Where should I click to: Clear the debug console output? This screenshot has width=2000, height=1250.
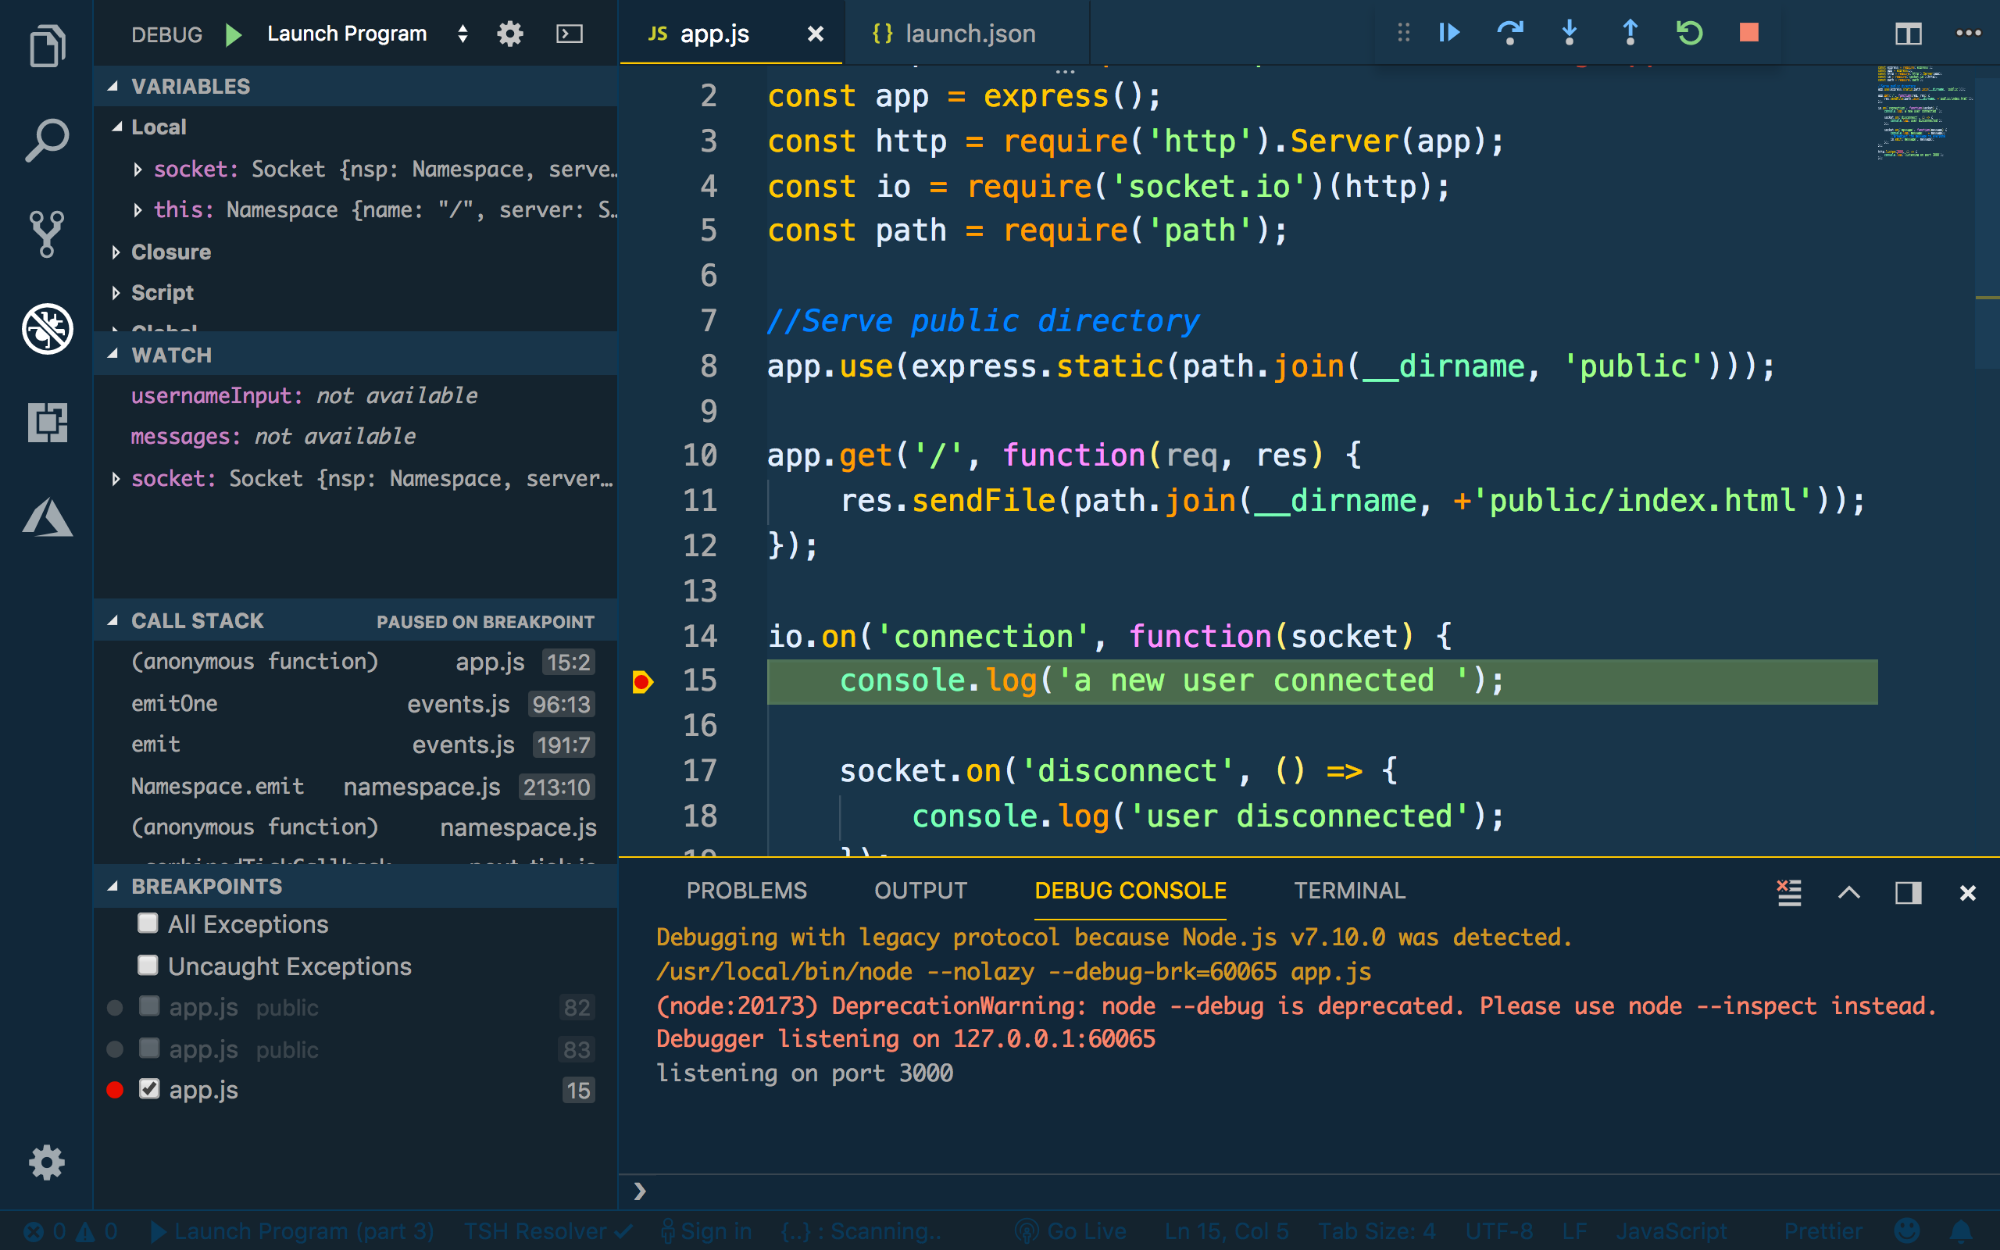pos(1790,893)
